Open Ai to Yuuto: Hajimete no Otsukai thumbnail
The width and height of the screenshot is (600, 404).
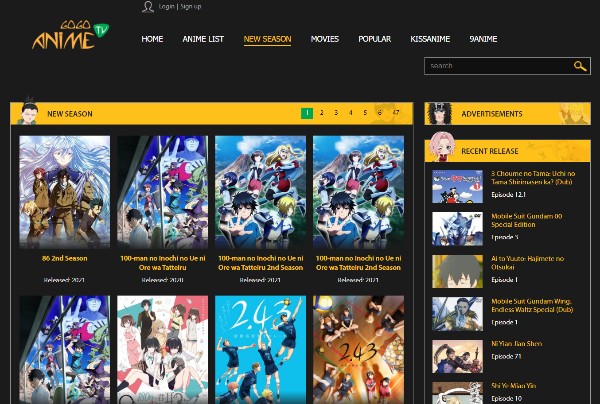(458, 271)
